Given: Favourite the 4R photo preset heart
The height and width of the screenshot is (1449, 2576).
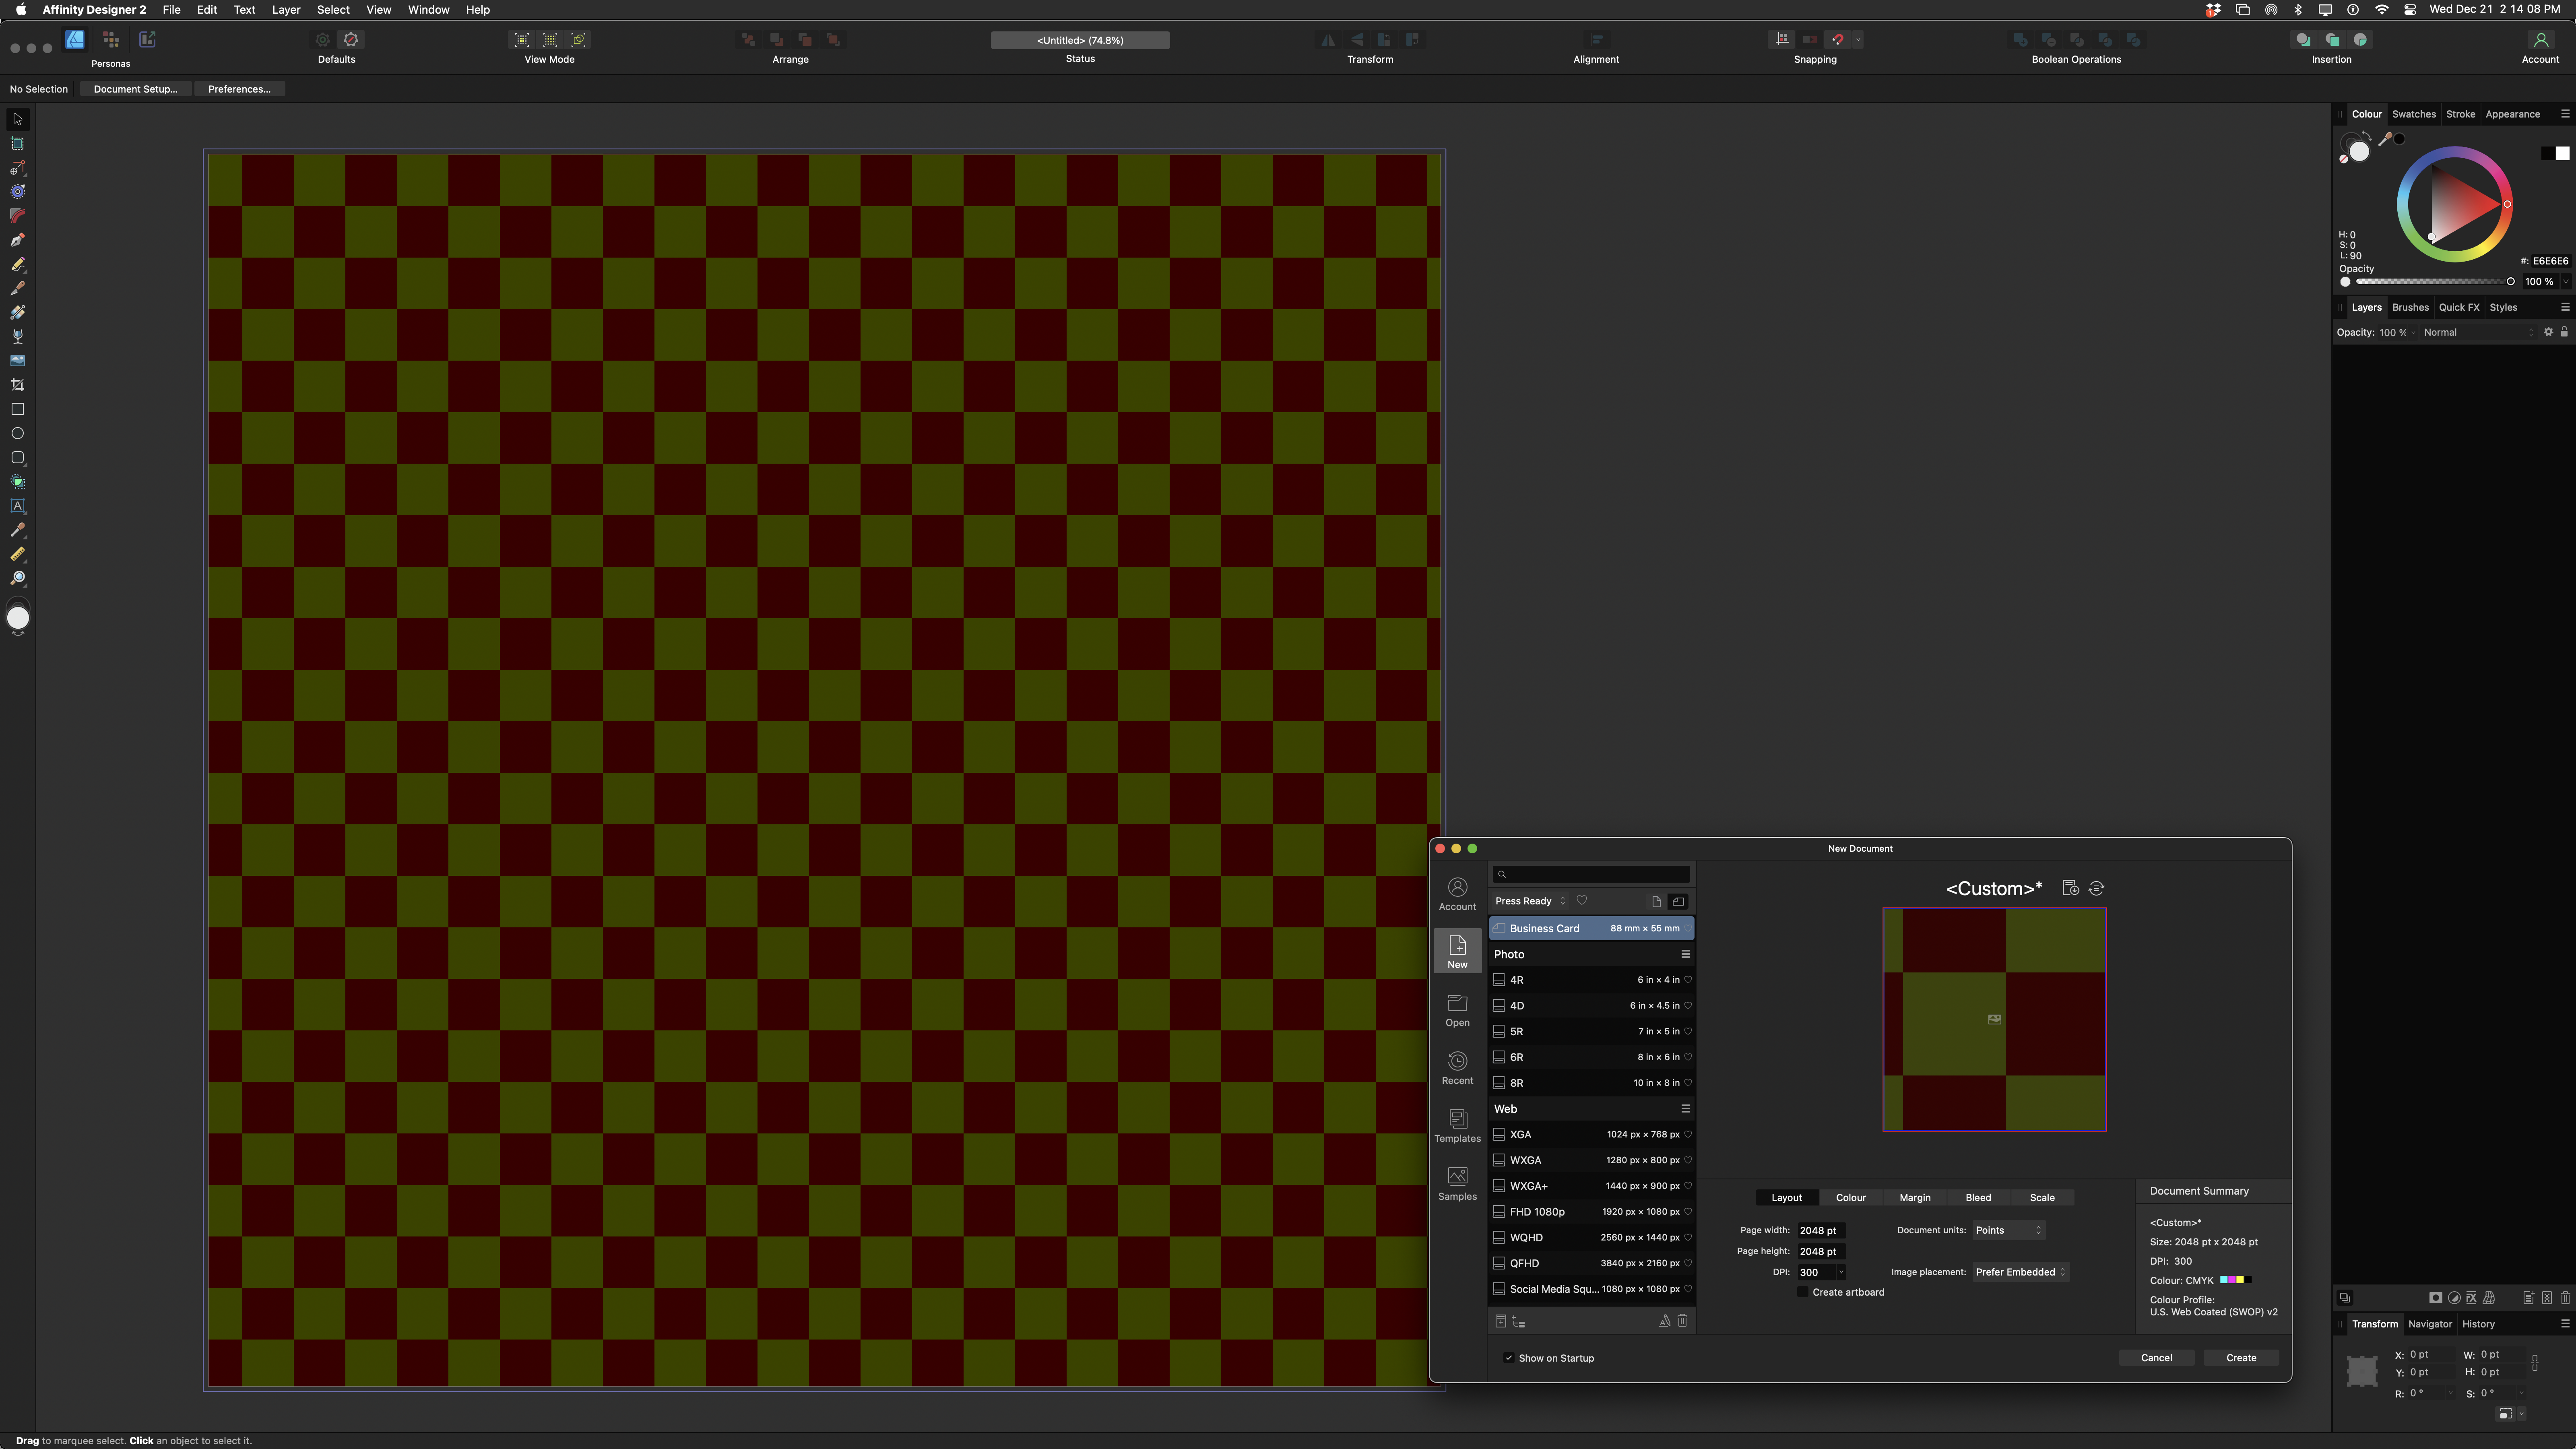Looking at the screenshot, I should click(1688, 980).
